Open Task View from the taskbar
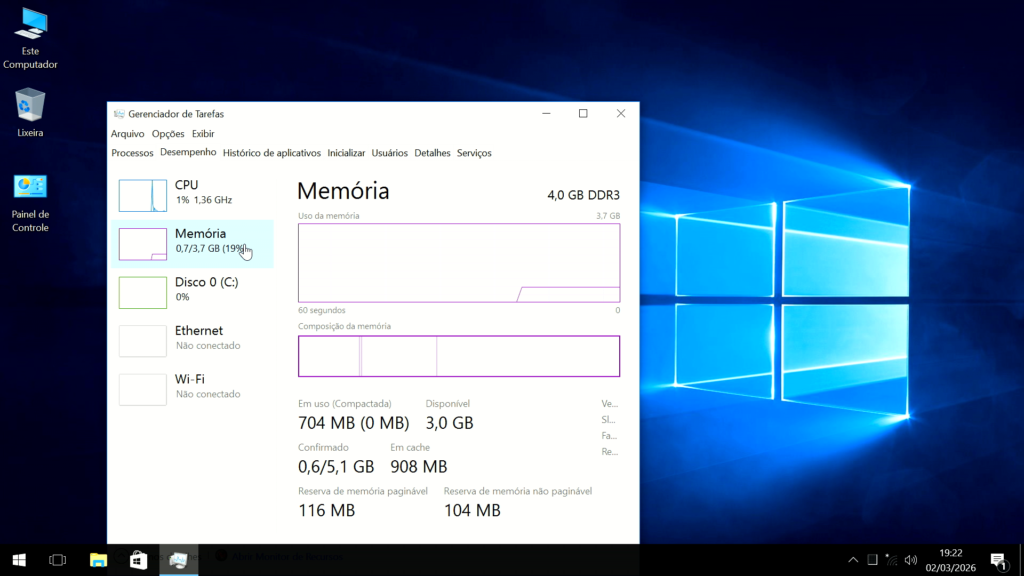The image size is (1024, 576). pos(57,560)
